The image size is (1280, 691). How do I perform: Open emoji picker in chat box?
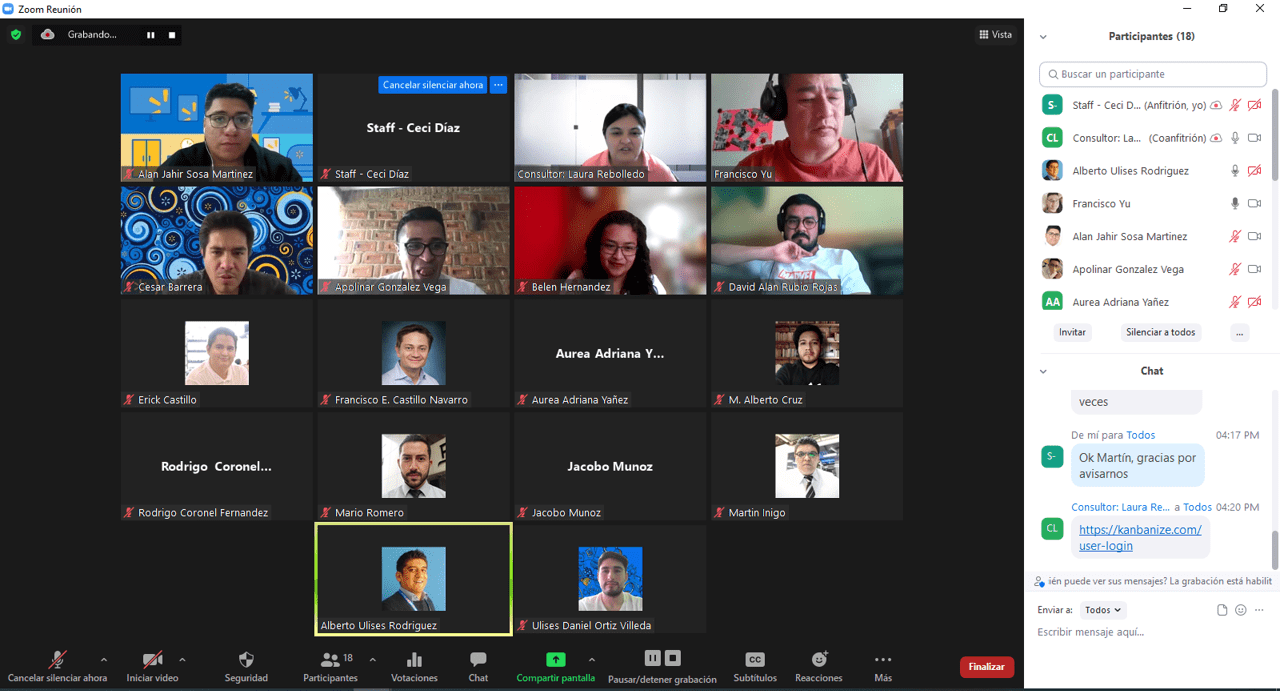[x=1241, y=610]
